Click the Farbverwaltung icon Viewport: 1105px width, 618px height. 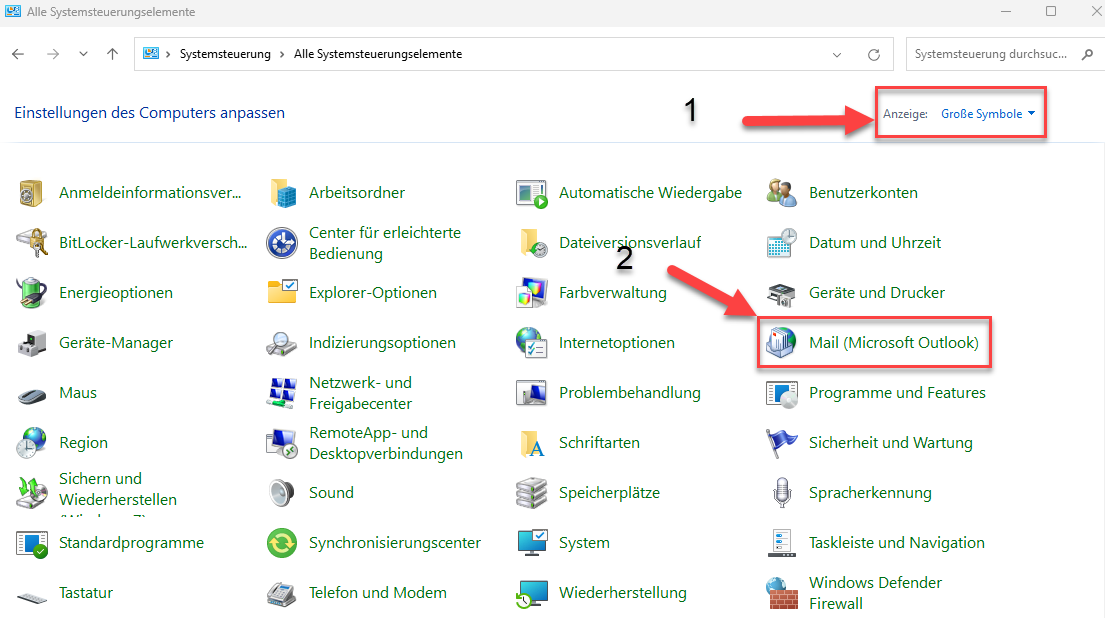[532, 293]
